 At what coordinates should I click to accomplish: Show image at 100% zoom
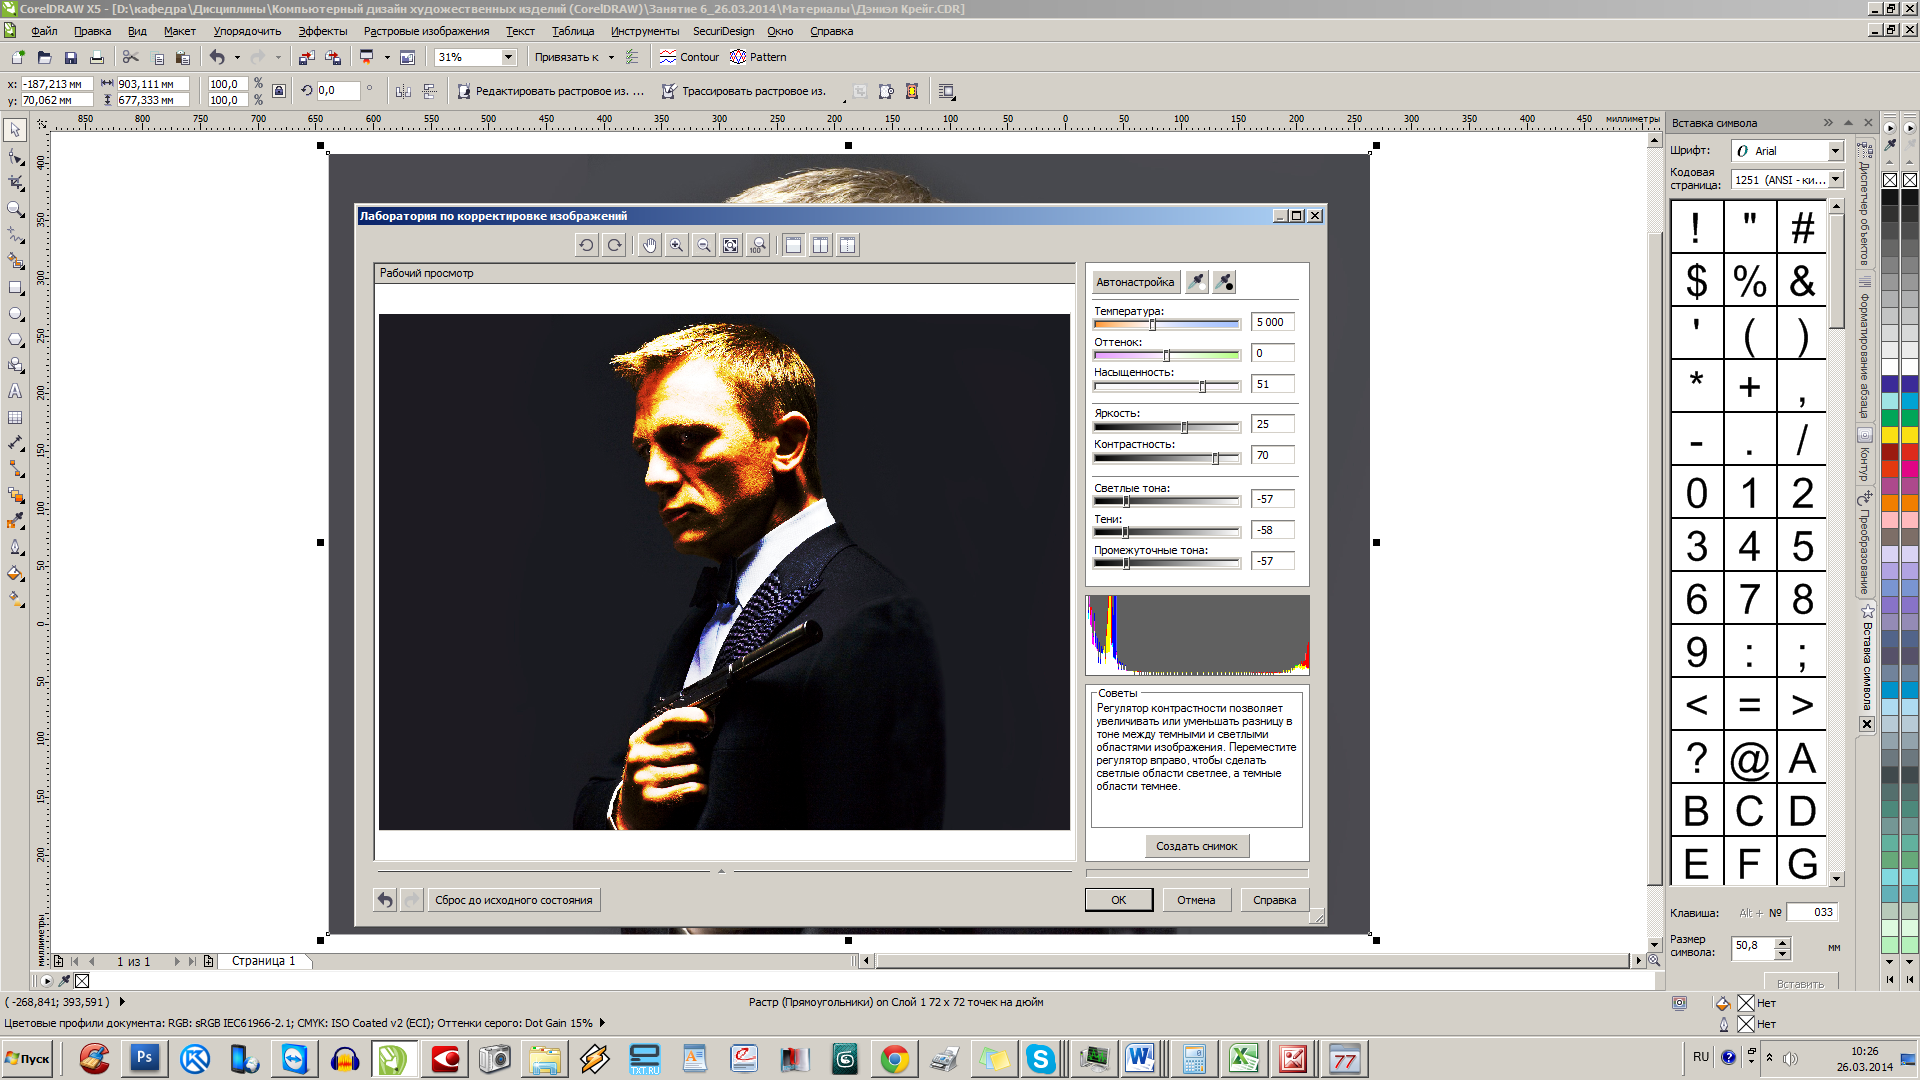758,245
